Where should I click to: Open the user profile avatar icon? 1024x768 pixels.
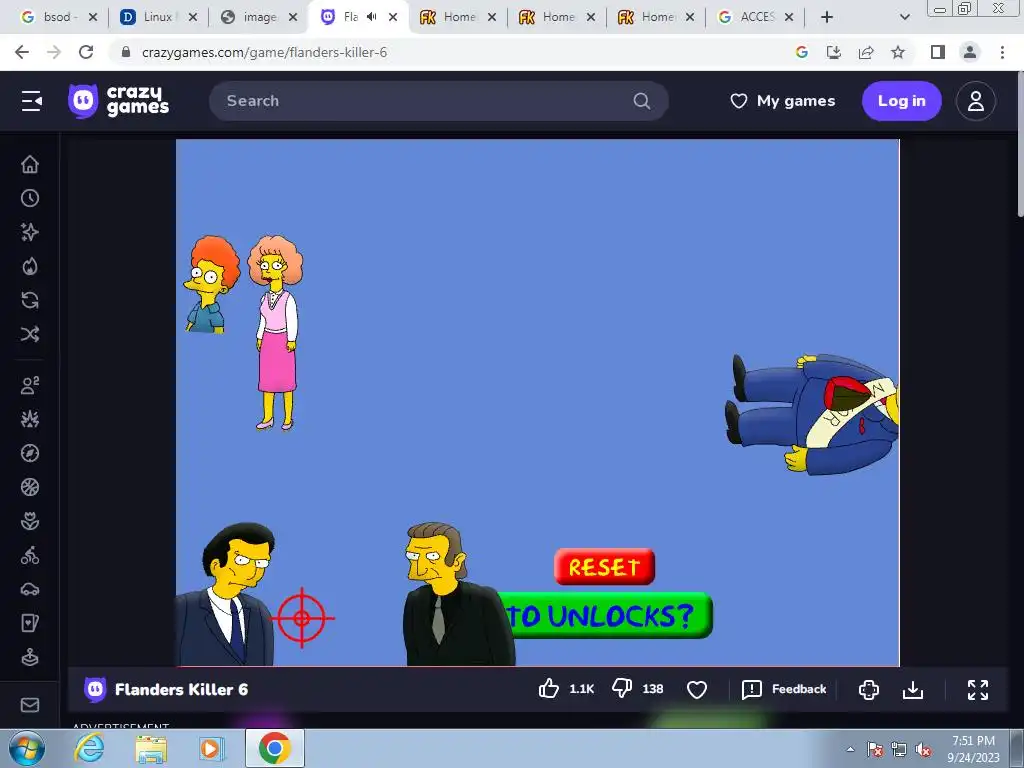pos(976,101)
